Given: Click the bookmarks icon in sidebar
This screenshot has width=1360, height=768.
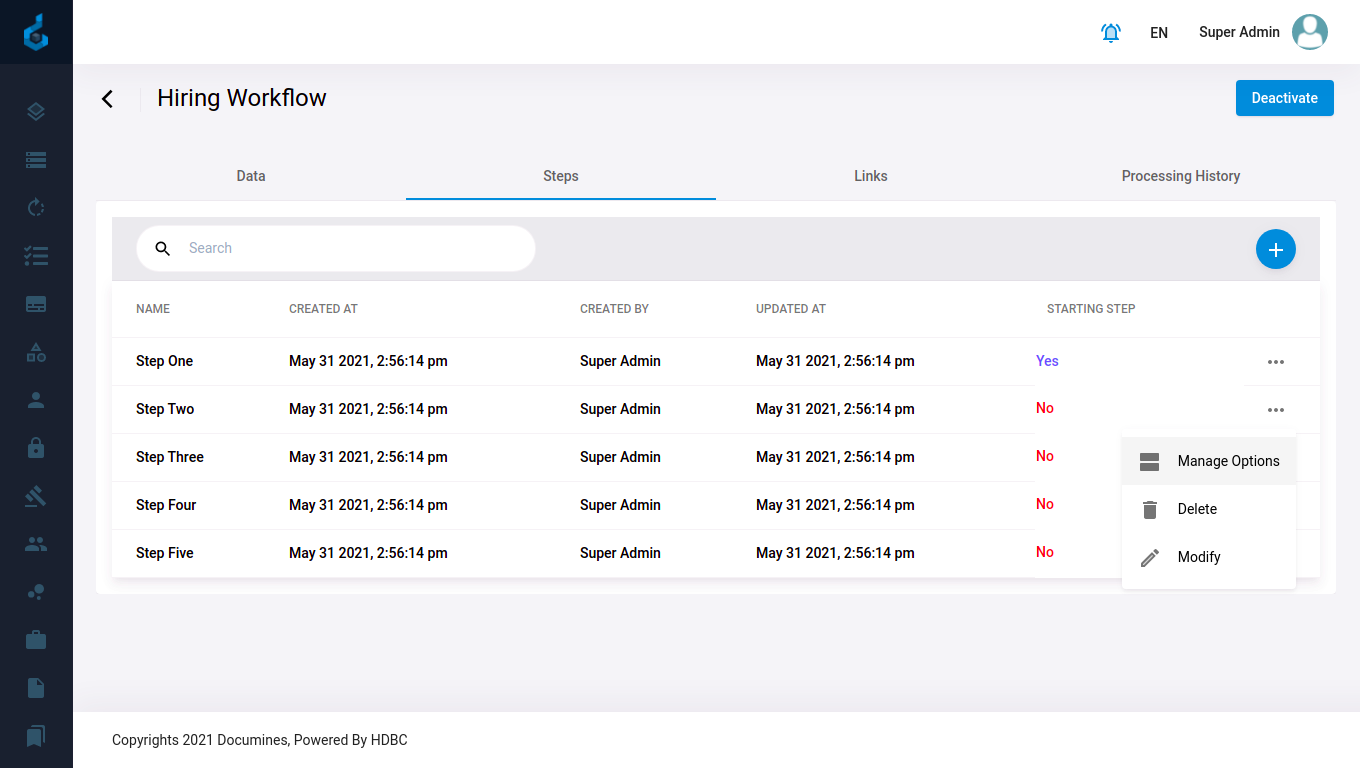Looking at the screenshot, I should (x=36, y=736).
